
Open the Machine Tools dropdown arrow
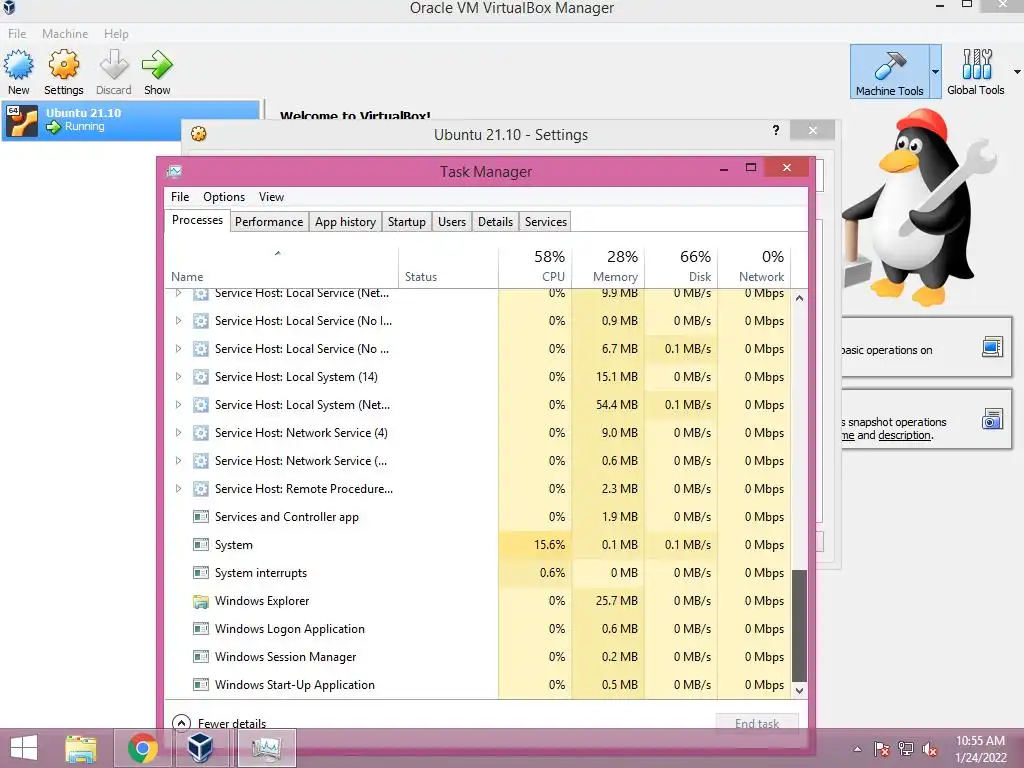coord(935,72)
